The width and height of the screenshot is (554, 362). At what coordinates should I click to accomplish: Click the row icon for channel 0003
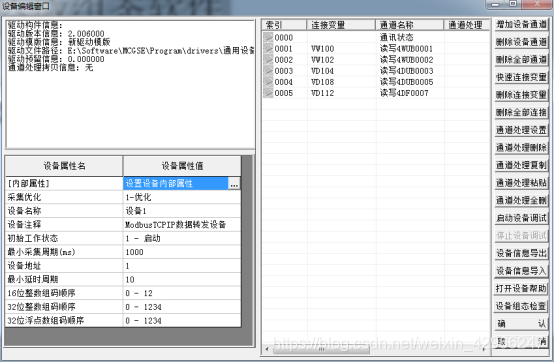pyautogui.click(x=268, y=71)
